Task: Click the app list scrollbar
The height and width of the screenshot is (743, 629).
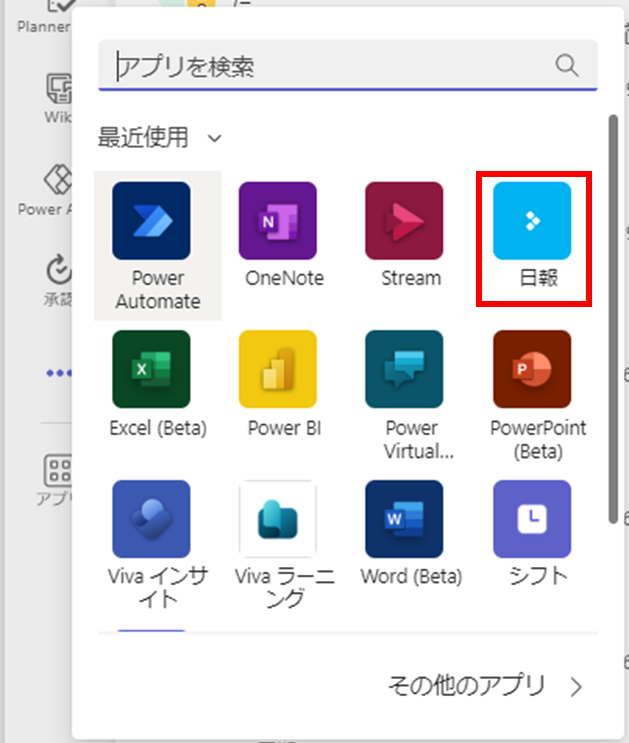Action: 612,320
